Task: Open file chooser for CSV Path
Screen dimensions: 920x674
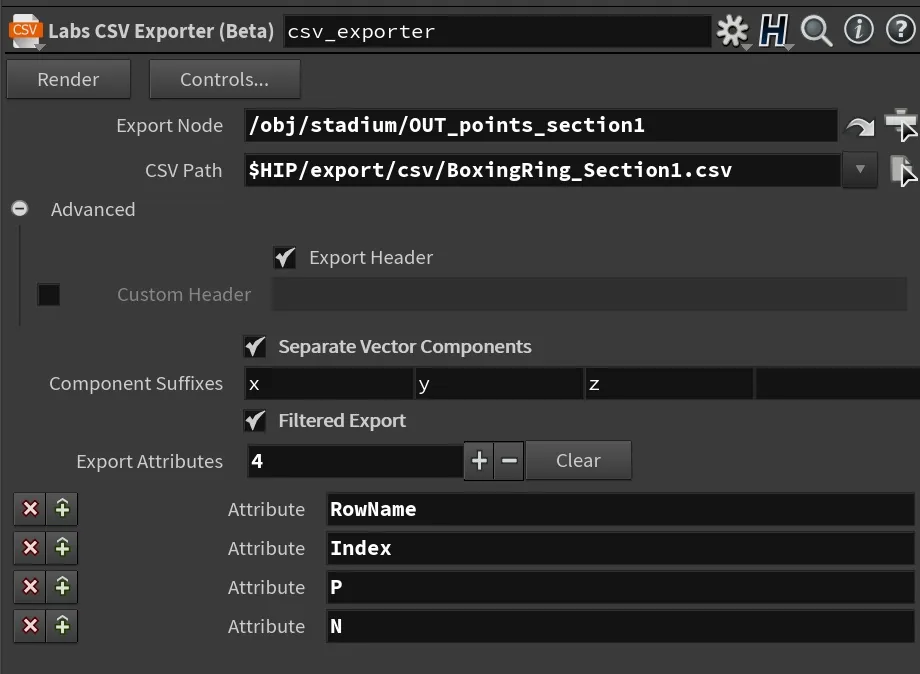Action: 902,171
